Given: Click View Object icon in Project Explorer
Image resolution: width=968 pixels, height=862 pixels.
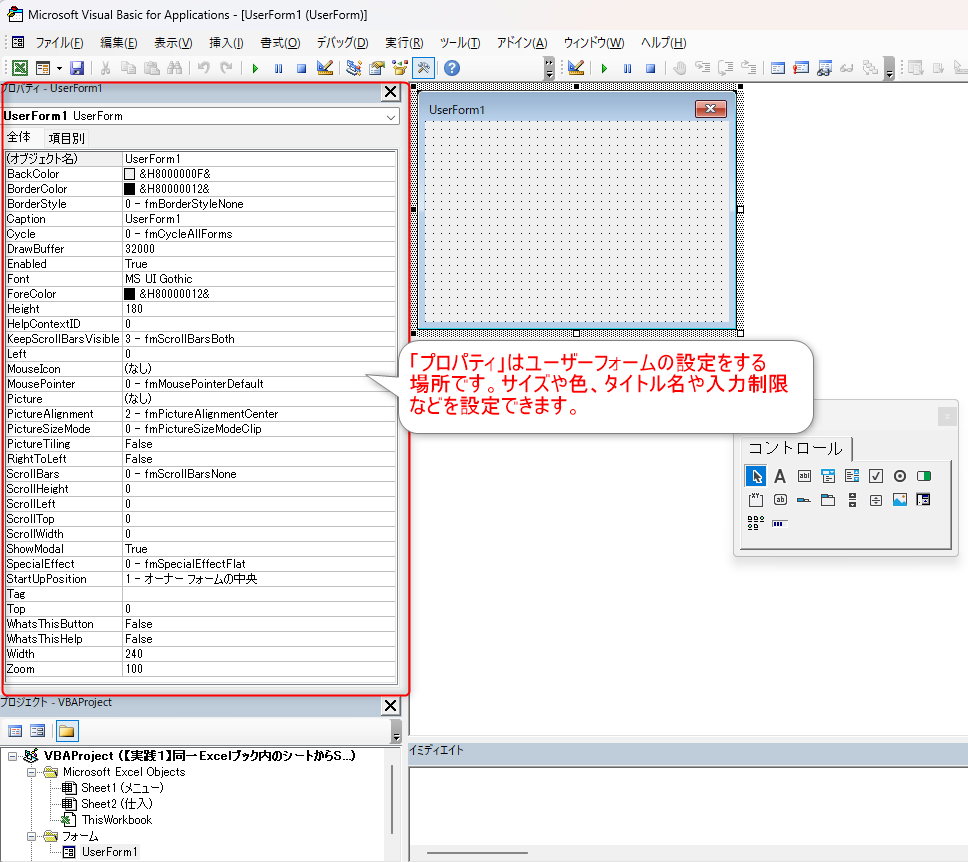Looking at the screenshot, I should point(38,732).
